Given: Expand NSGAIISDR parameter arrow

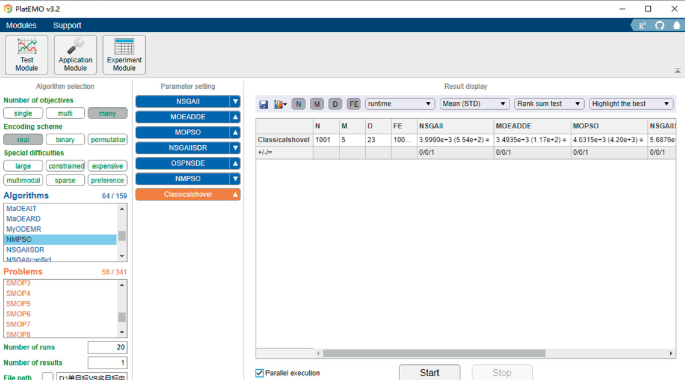Looking at the screenshot, I should pos(235,148).
